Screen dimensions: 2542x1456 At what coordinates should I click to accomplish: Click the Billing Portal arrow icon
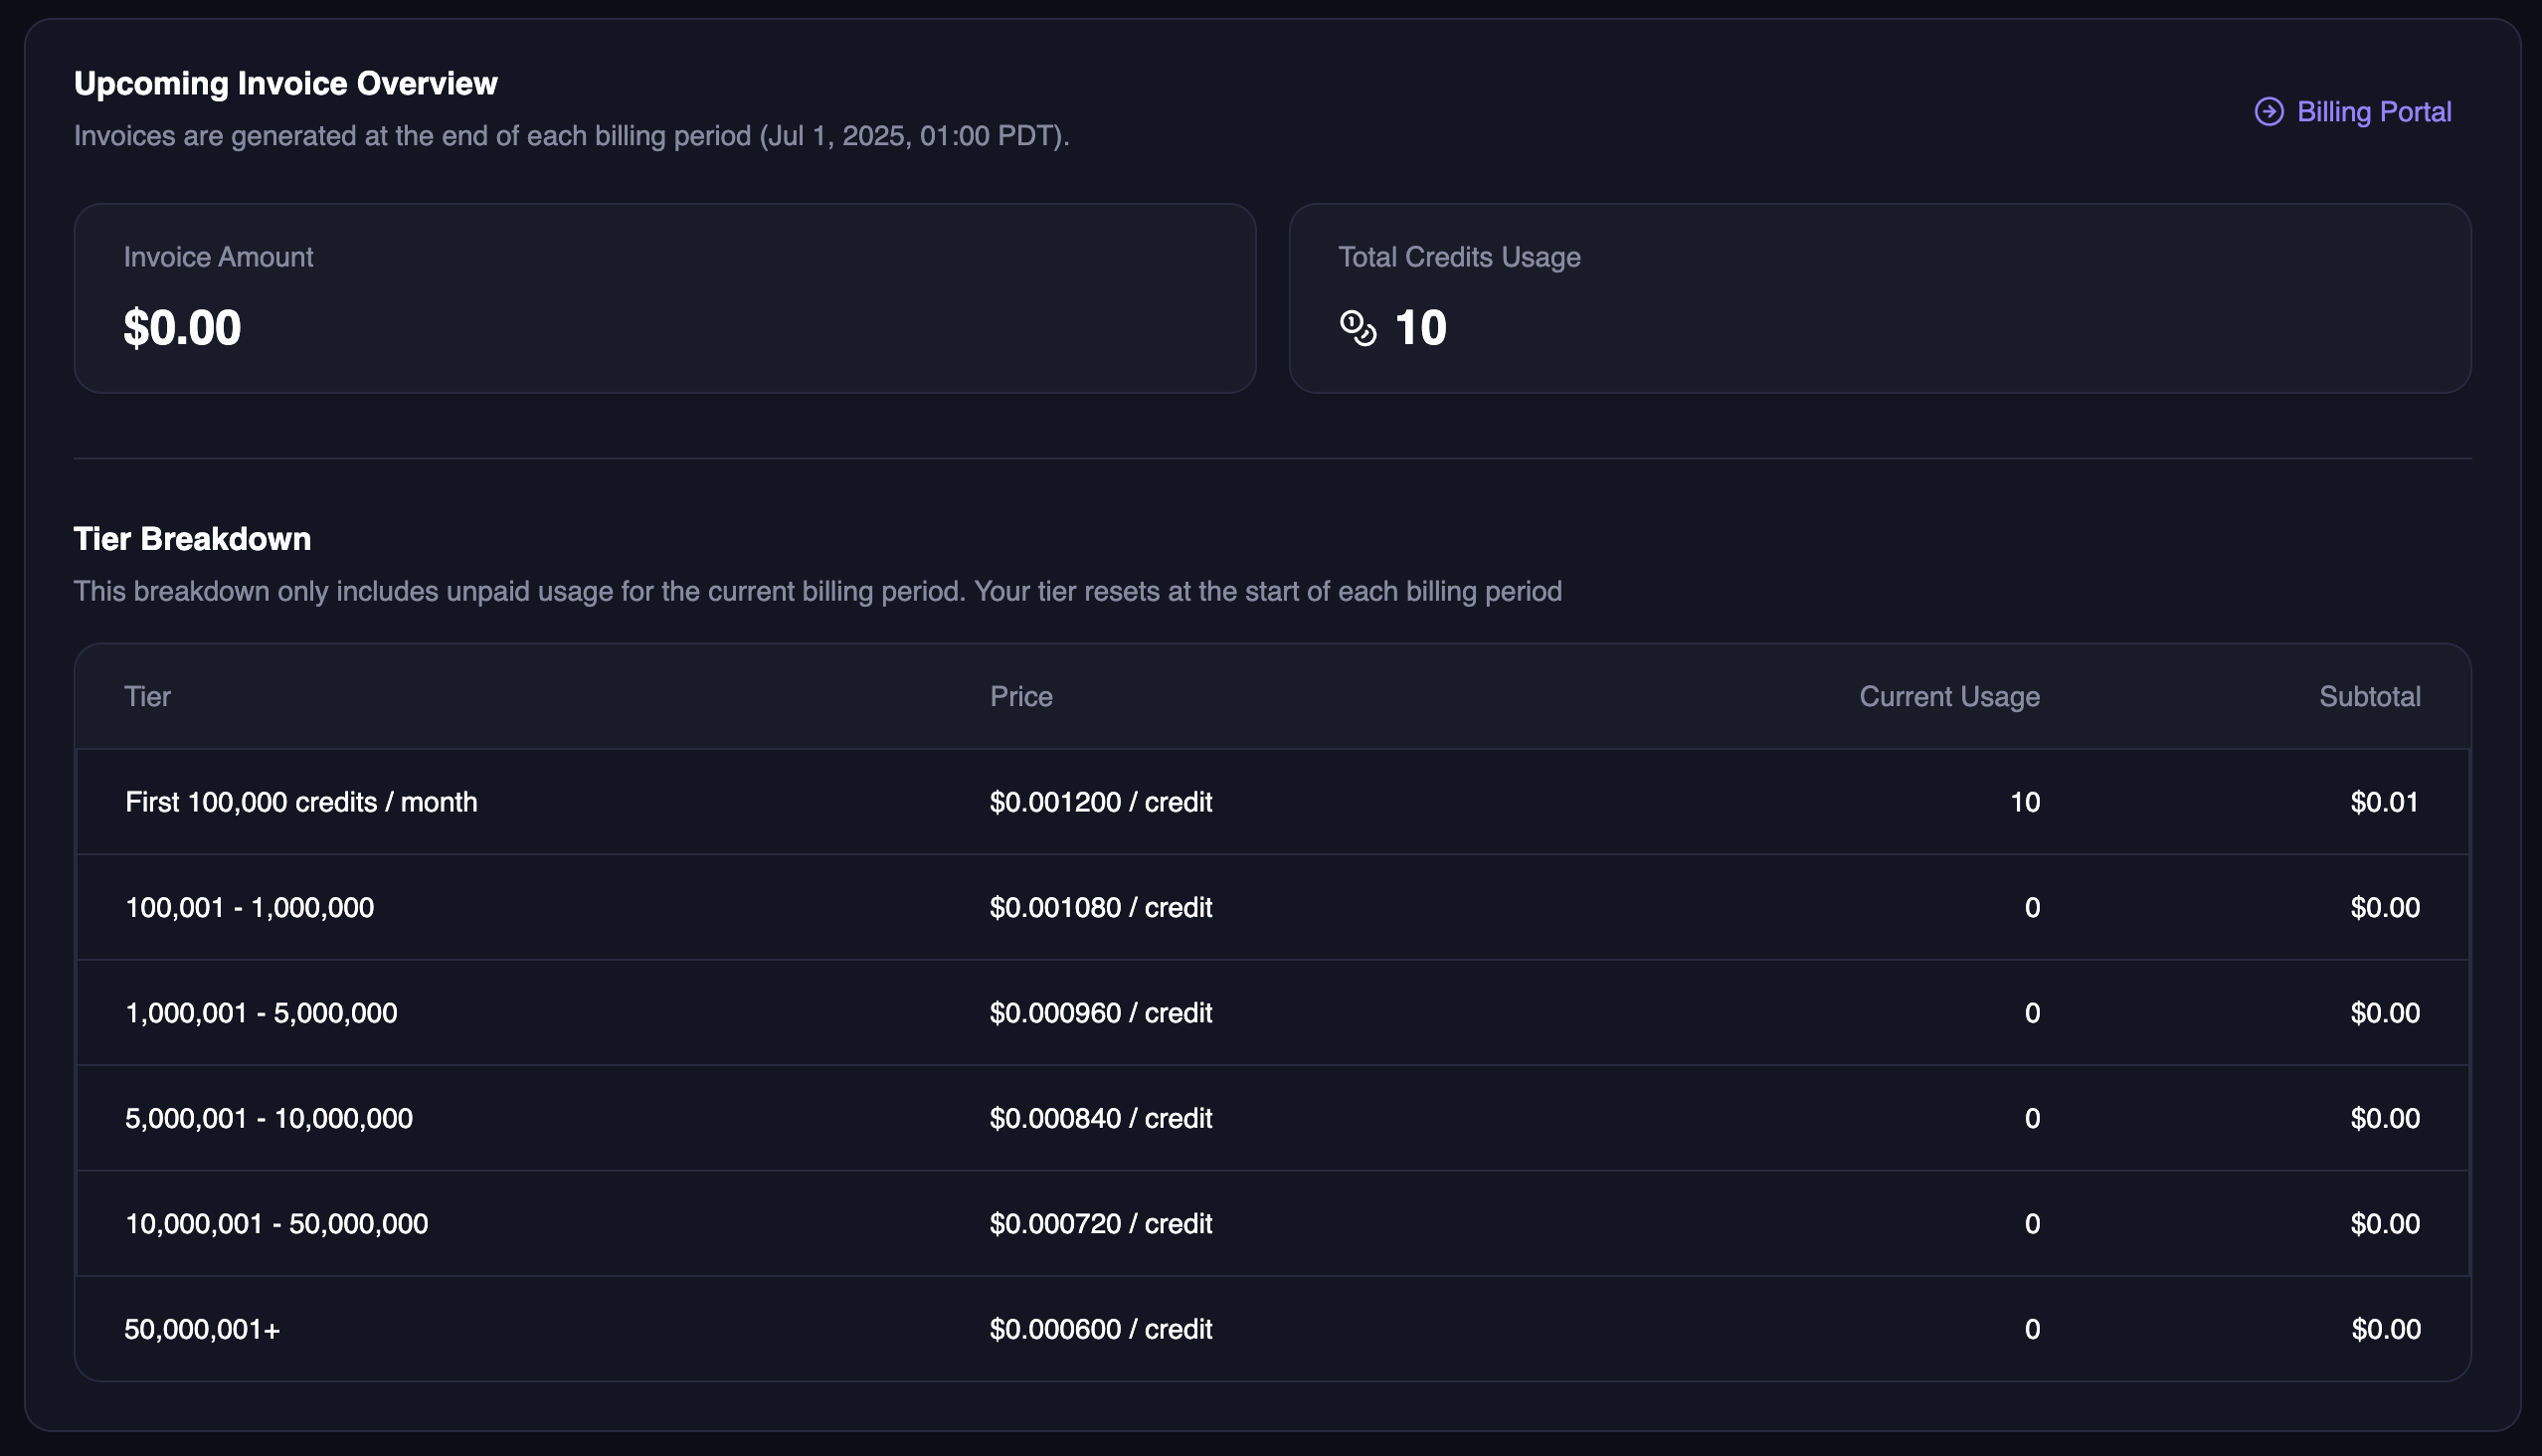click(x=2268, y=112)
